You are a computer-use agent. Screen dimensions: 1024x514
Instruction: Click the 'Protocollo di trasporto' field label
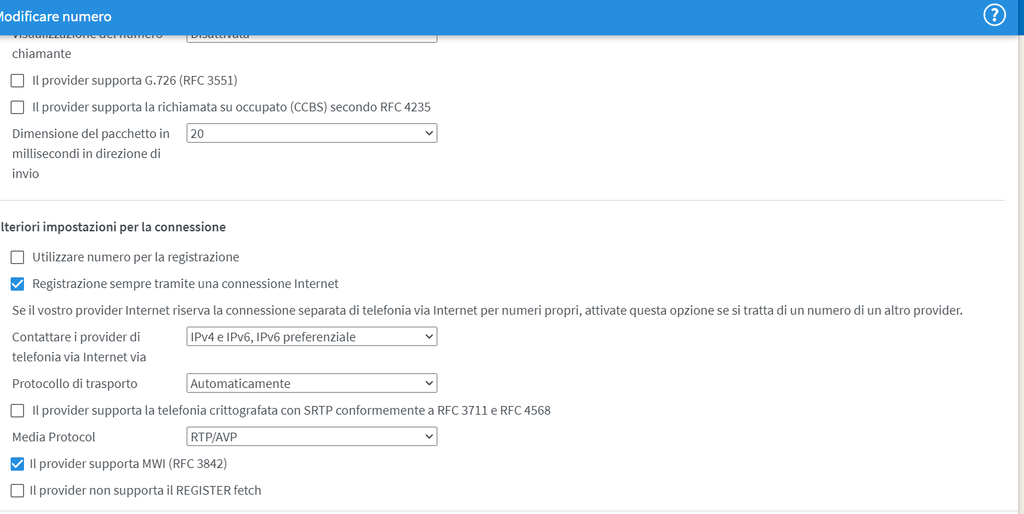pos(75,383)
